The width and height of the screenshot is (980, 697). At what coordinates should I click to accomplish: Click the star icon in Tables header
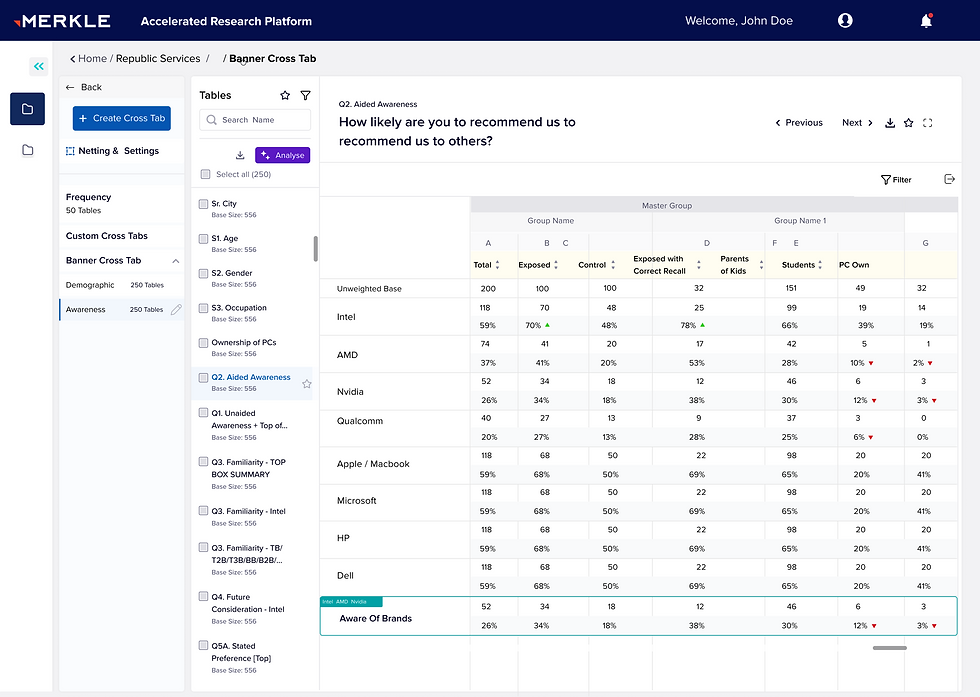pyautogui.click(x=285, y=96)
